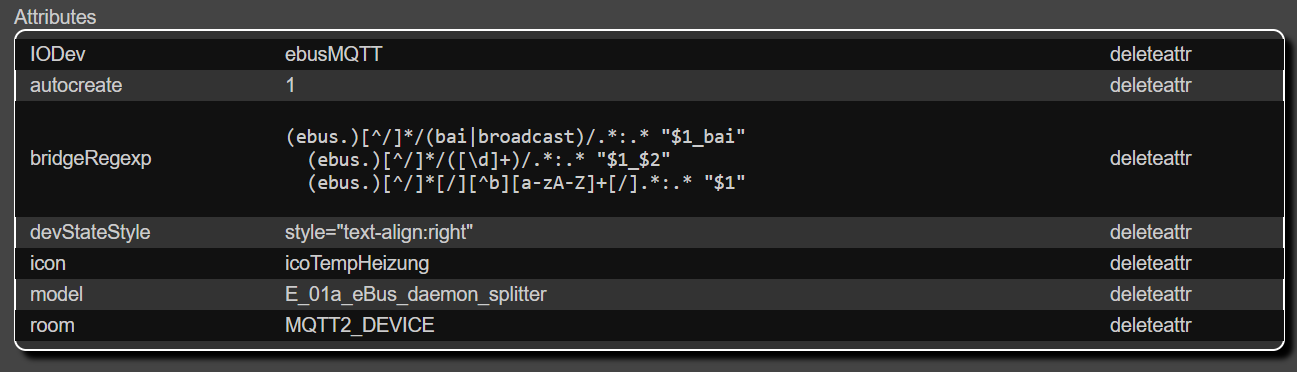The image size is (1297, 372).
Task: Select the E_01a_eBus_daemon_splitter model value
Action: pyautogui.click(x=416, y=295)
